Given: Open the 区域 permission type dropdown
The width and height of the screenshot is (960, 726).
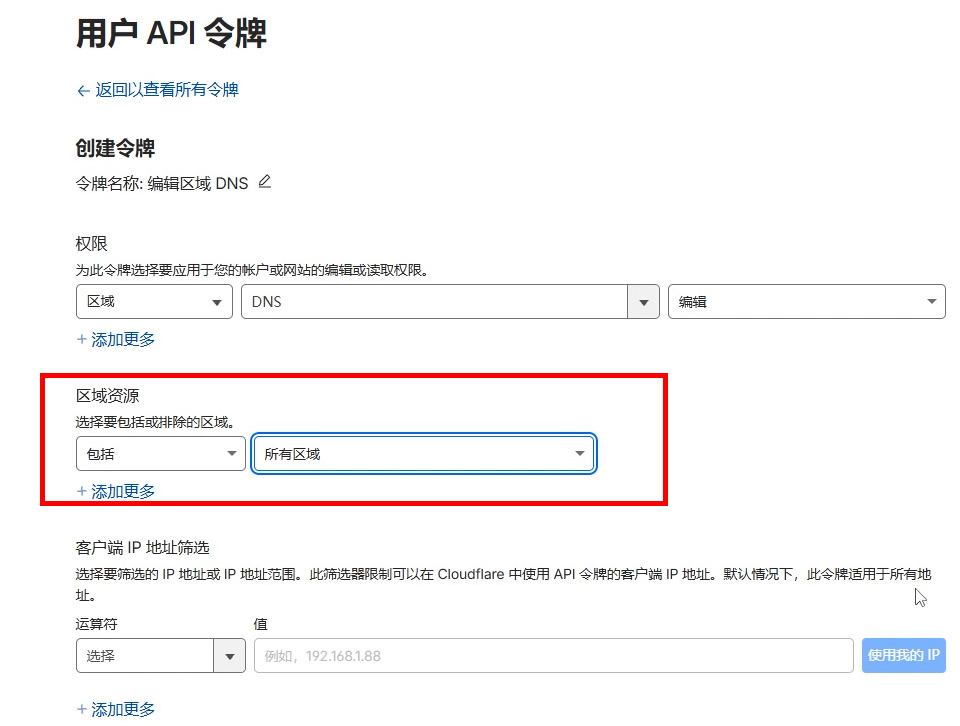Looking at the screenshot, I should pos(153,302).
